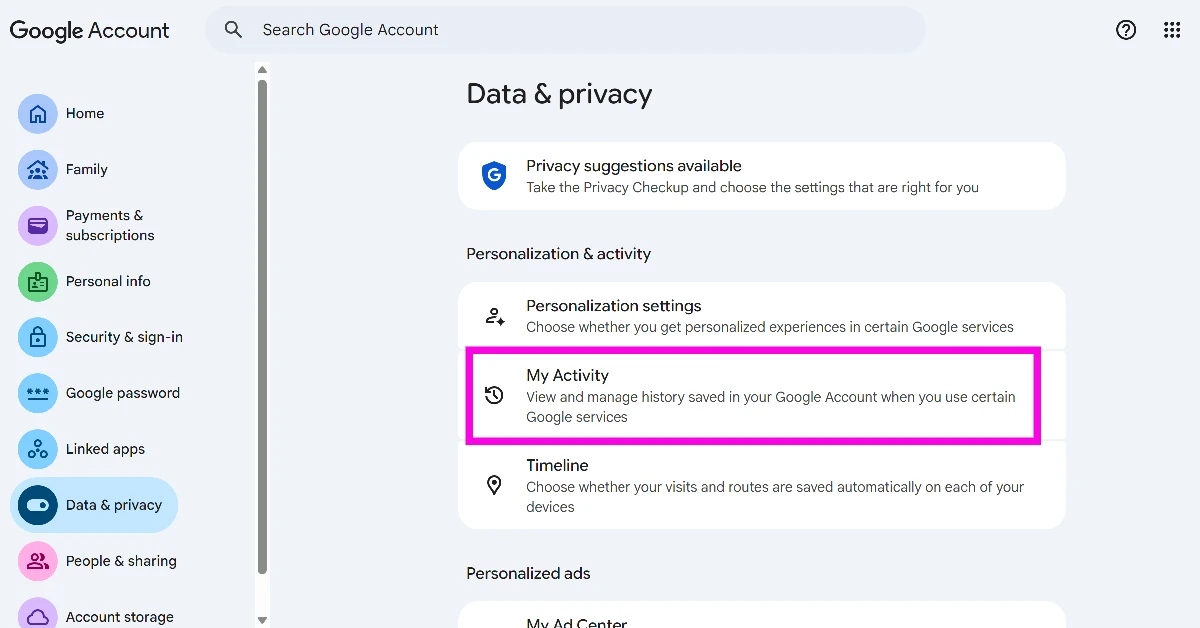Click the 'Personalization & activity' section heading

click(558, 254)
